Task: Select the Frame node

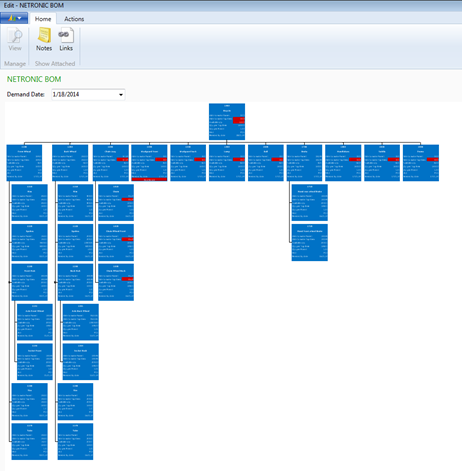Action: pyautogui.click(x=421, y=163)
